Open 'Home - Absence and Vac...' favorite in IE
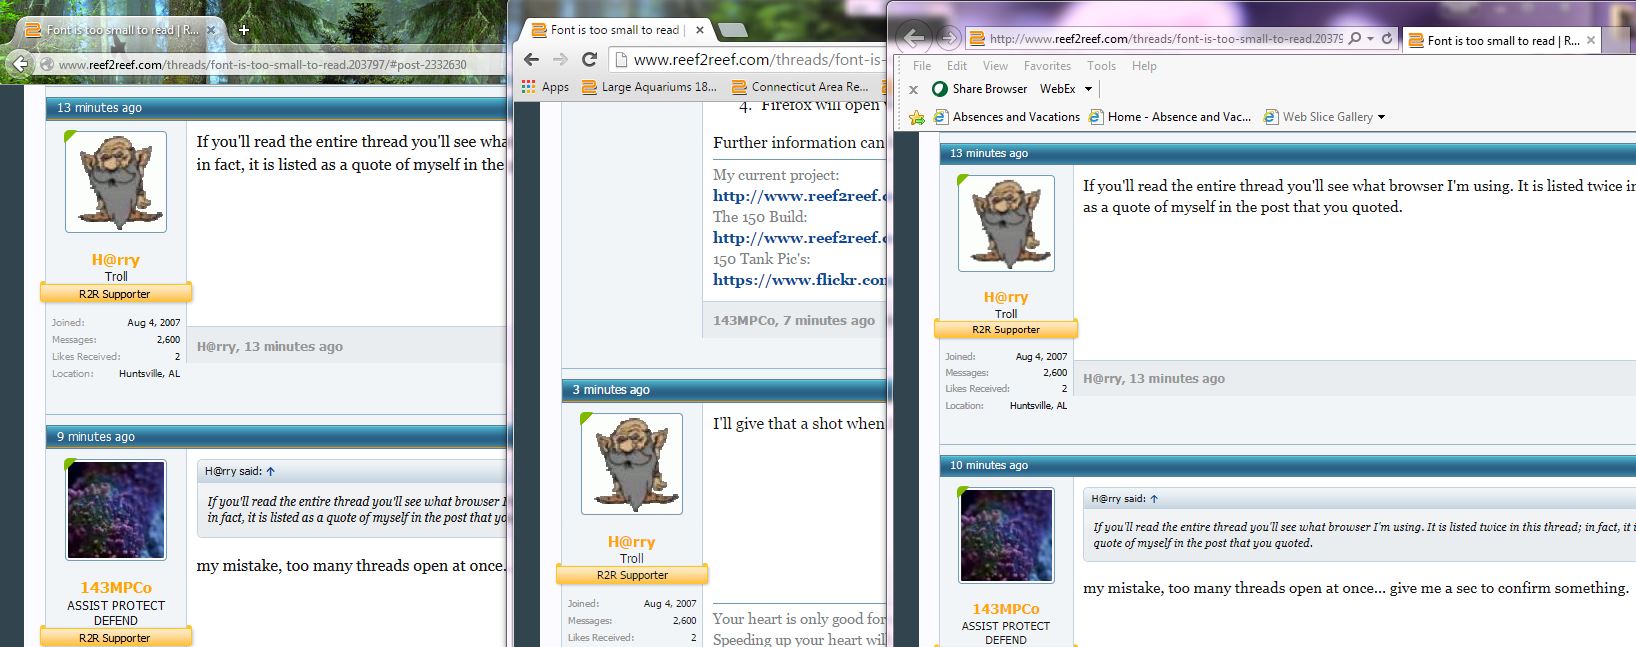Viewport: 1636px width, 647px height. pos(1171,117)
